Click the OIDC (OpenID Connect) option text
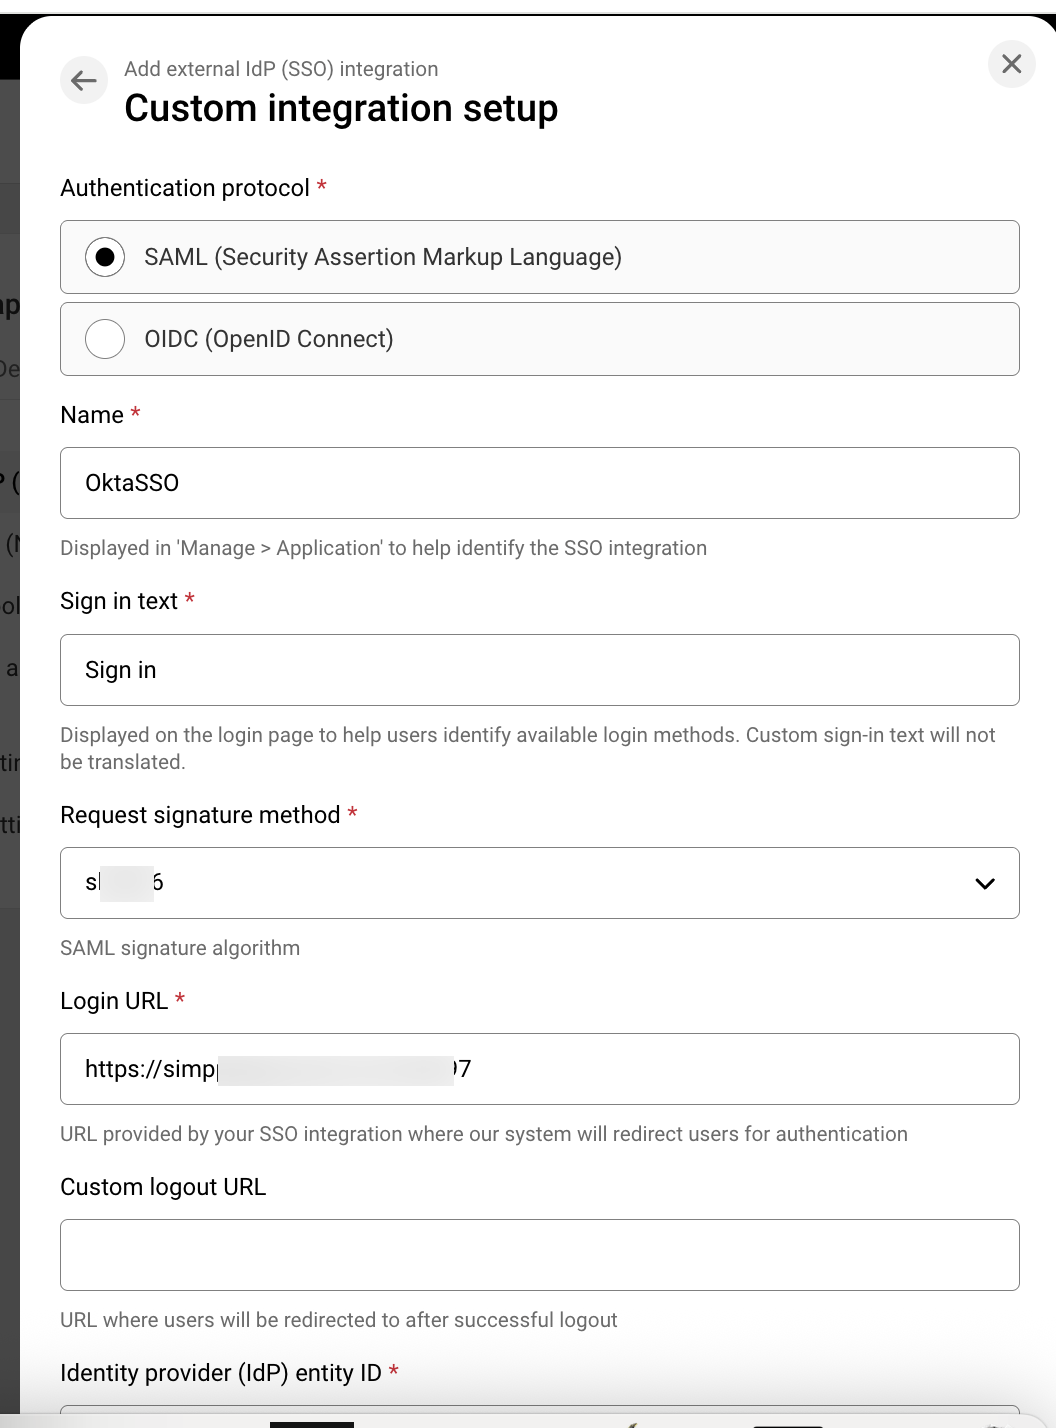Viewport: 1056px width, 1428px height. [x=268, y=339]
